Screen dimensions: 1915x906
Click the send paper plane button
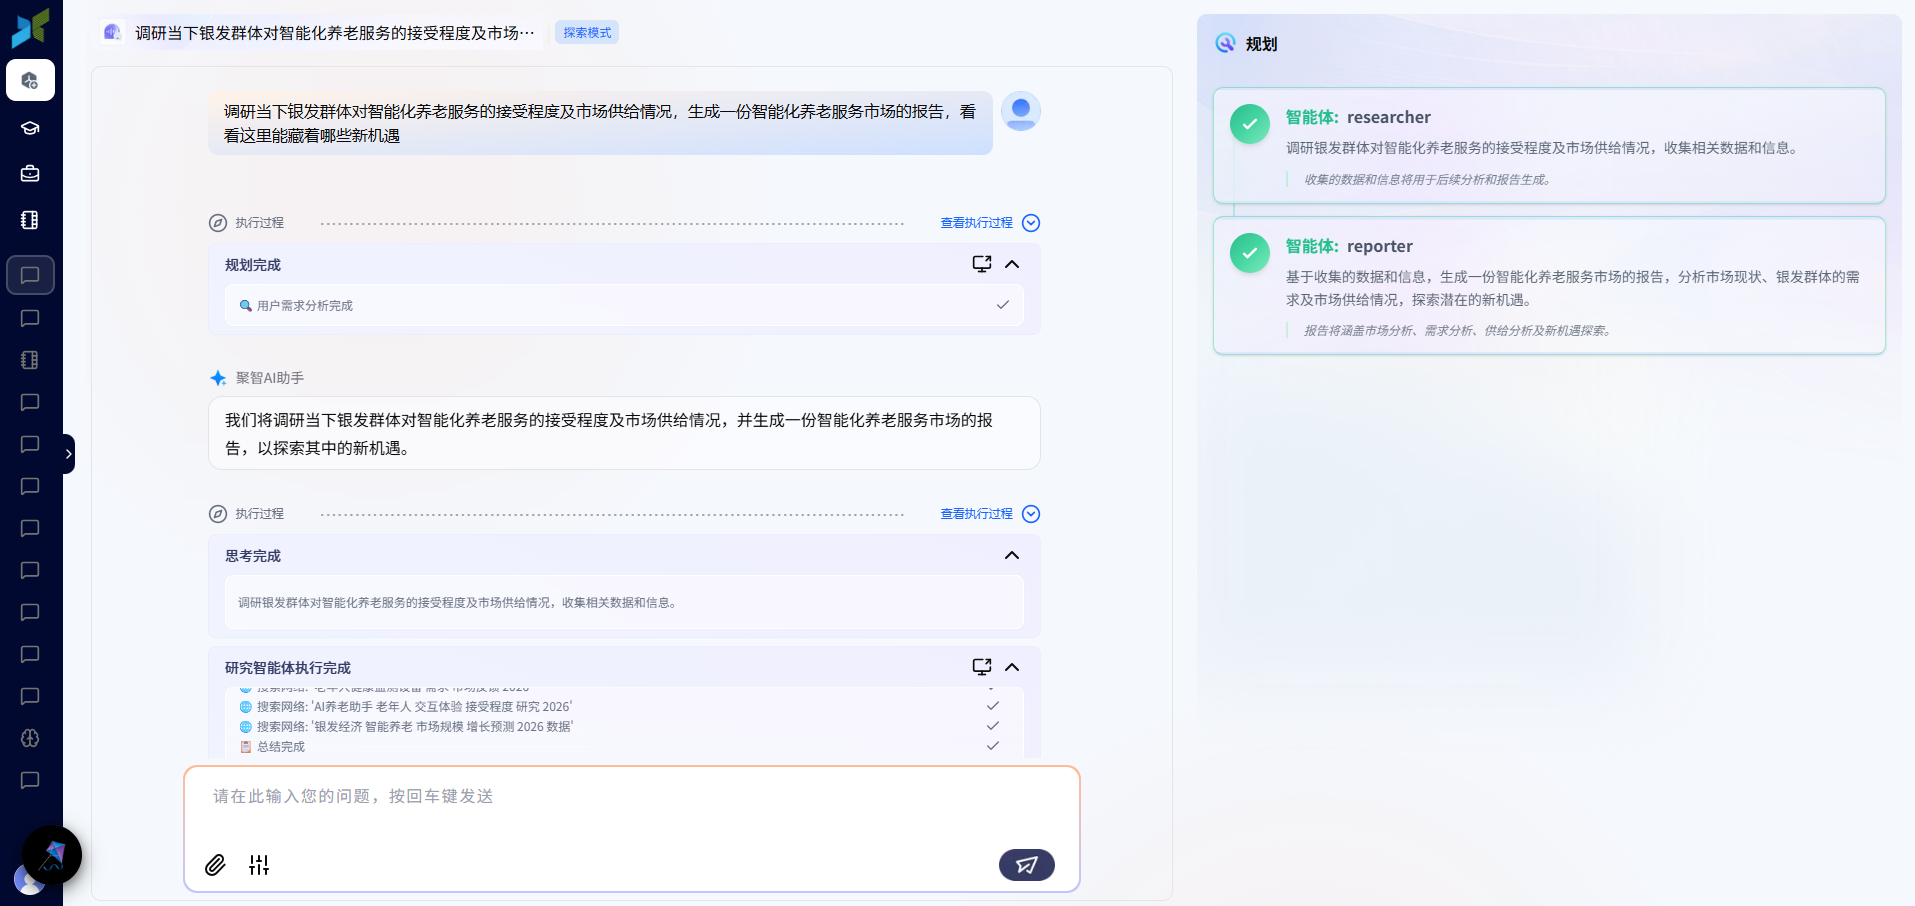point(1026,865)
